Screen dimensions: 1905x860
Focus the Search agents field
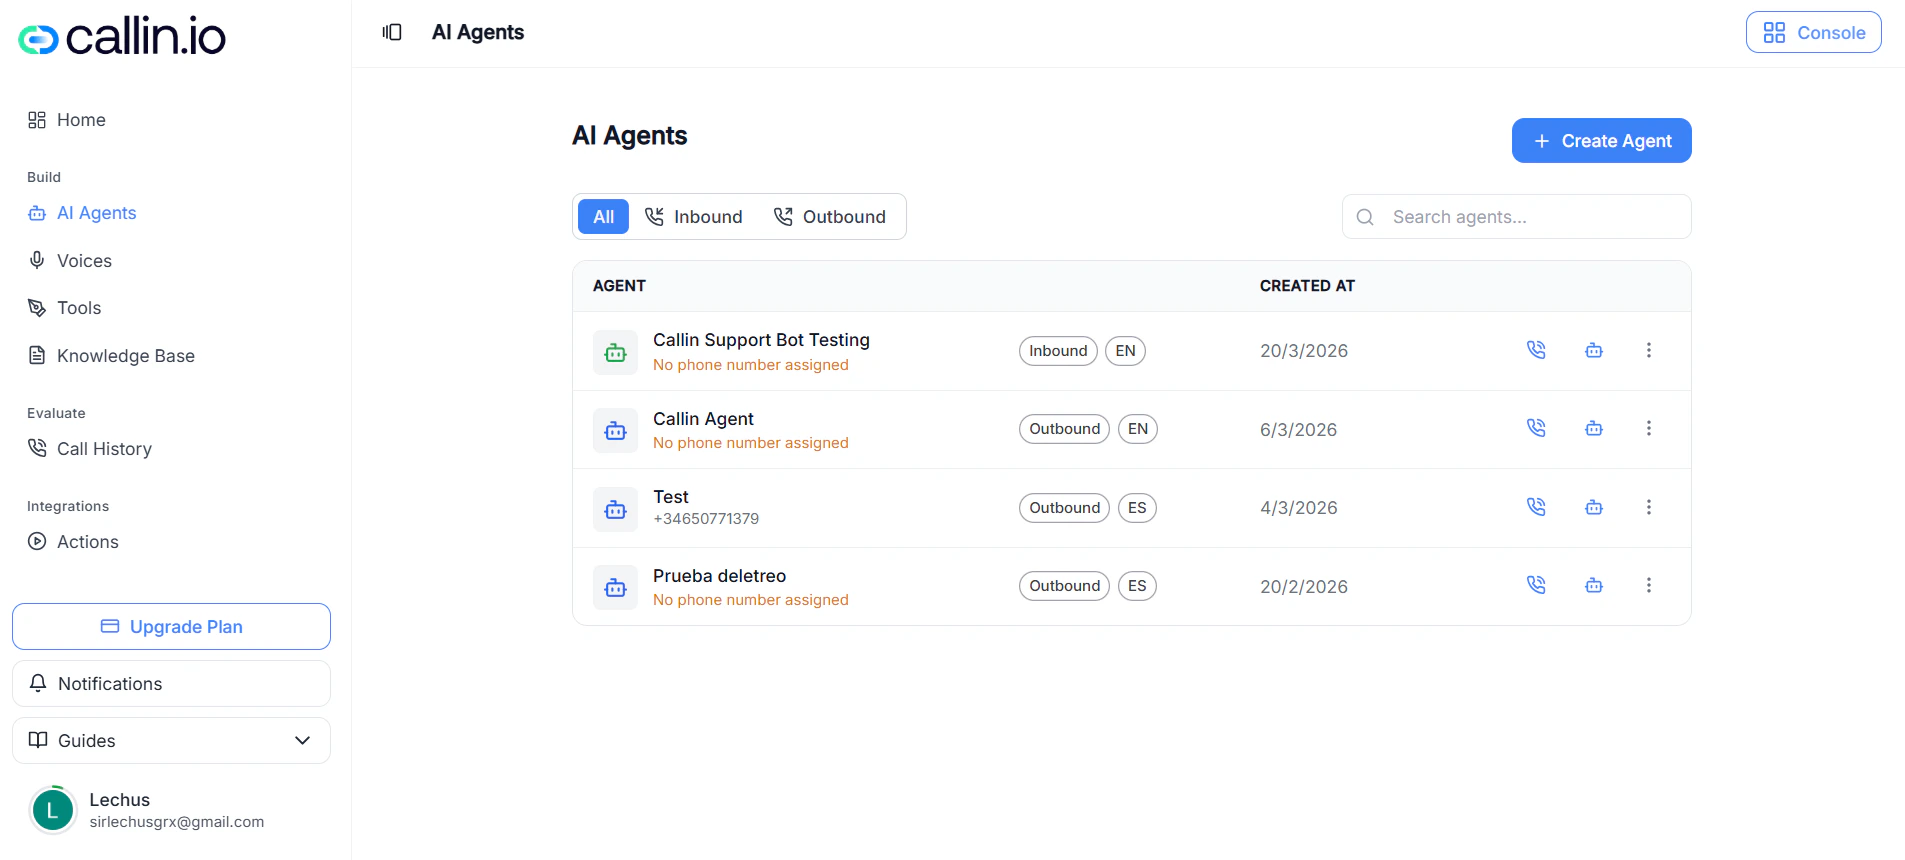(1516, 217)
